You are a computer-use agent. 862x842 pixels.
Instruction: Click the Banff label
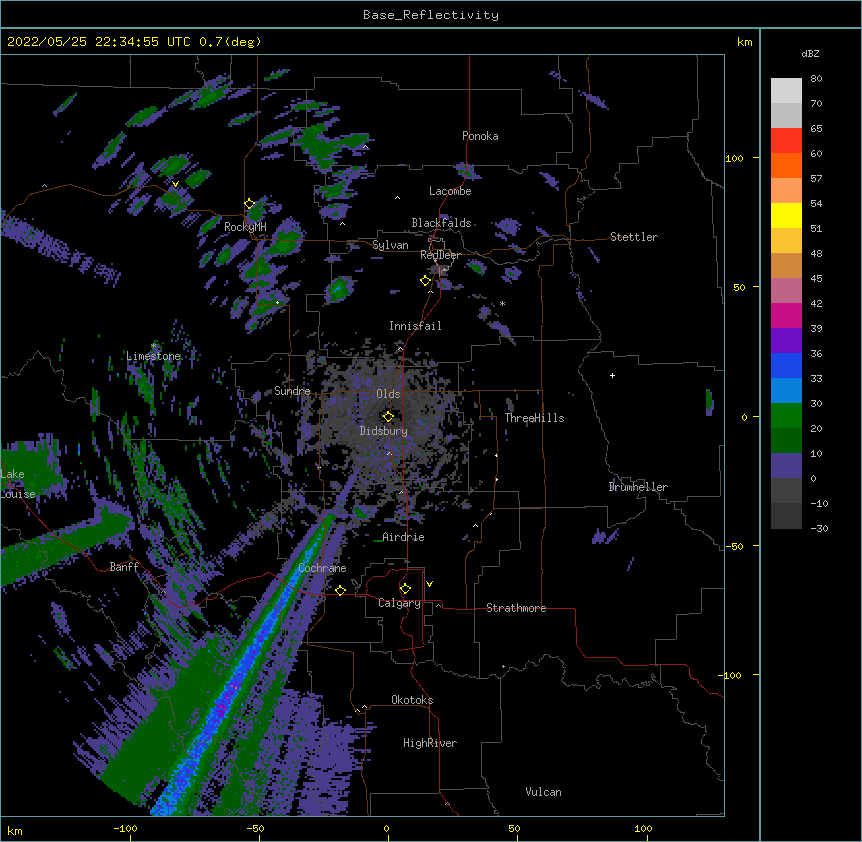coord(124,567)
